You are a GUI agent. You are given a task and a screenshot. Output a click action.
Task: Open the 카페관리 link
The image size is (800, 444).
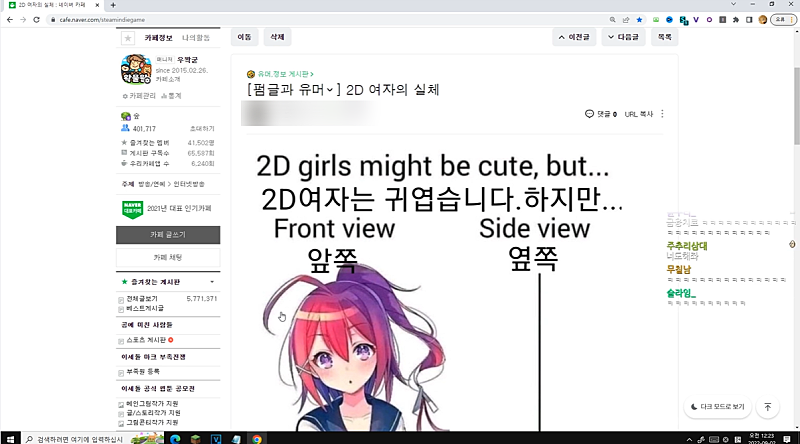(139, 96)
